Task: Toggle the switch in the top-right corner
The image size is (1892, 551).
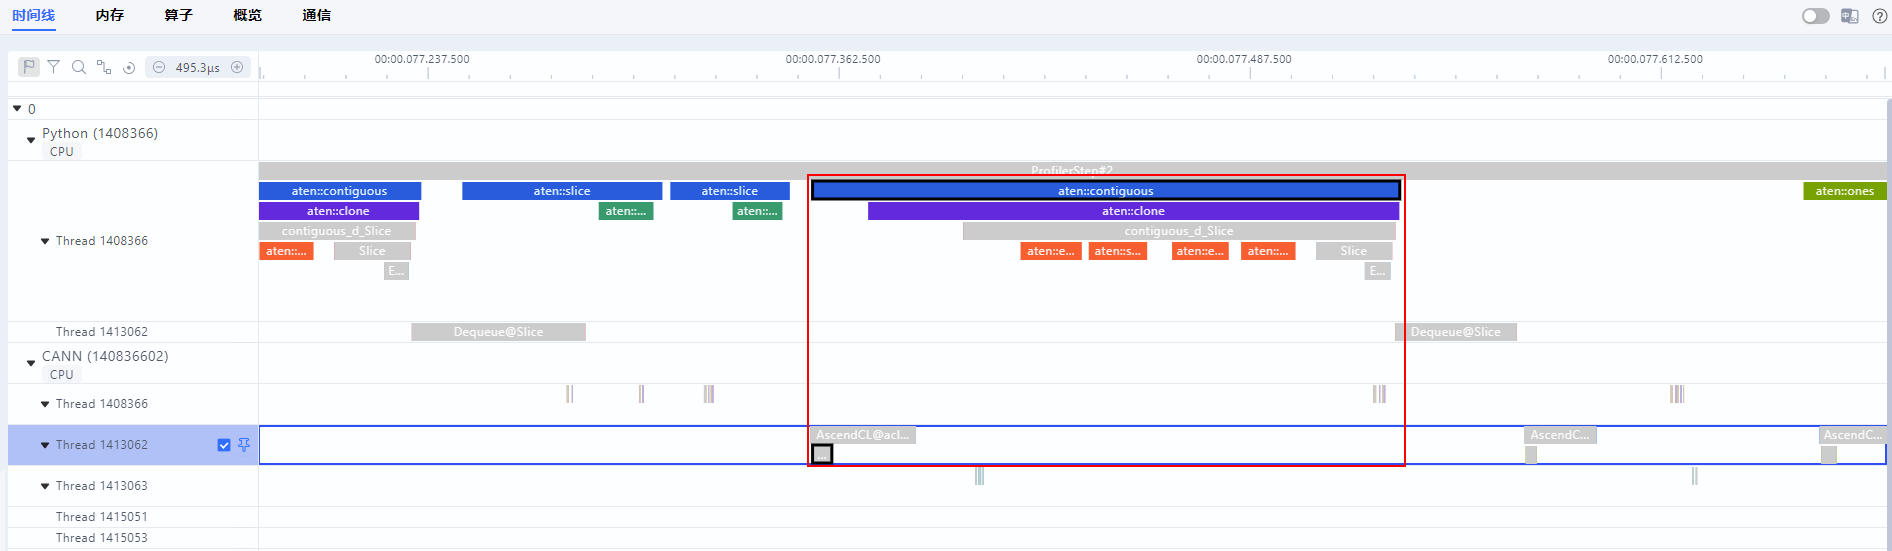Action: (1815, 16)
